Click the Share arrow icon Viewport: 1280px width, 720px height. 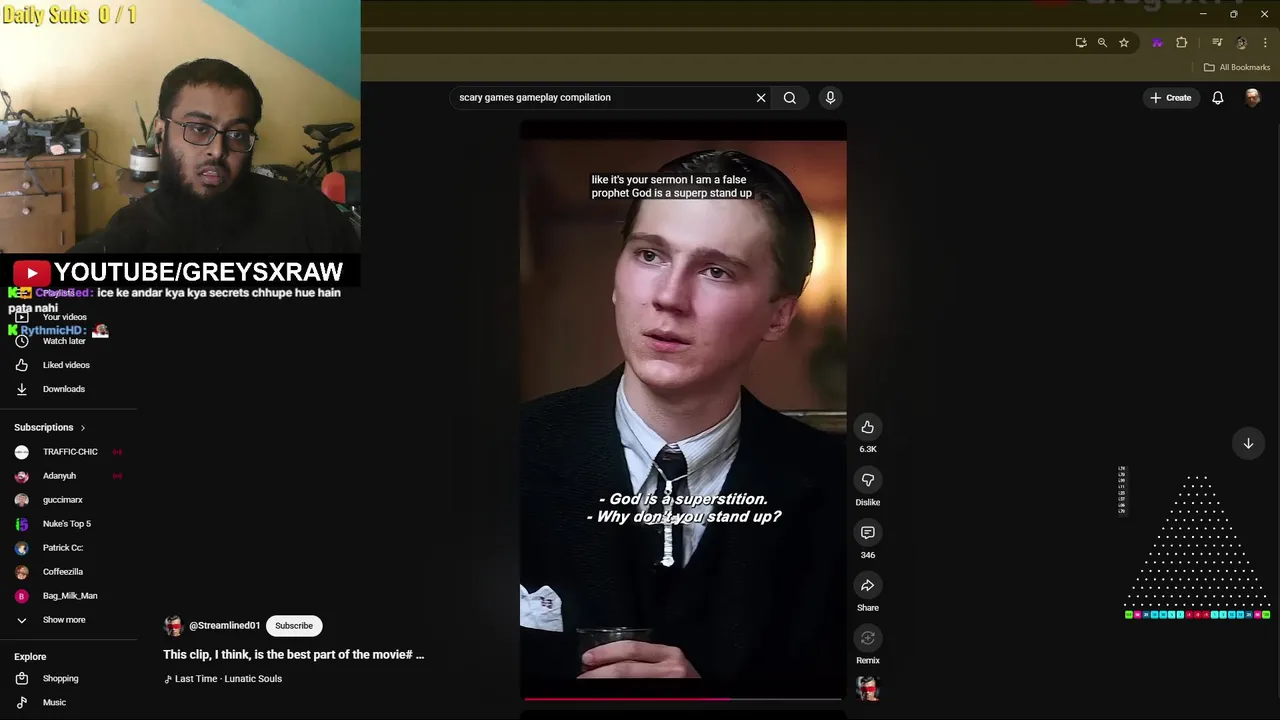867,586
